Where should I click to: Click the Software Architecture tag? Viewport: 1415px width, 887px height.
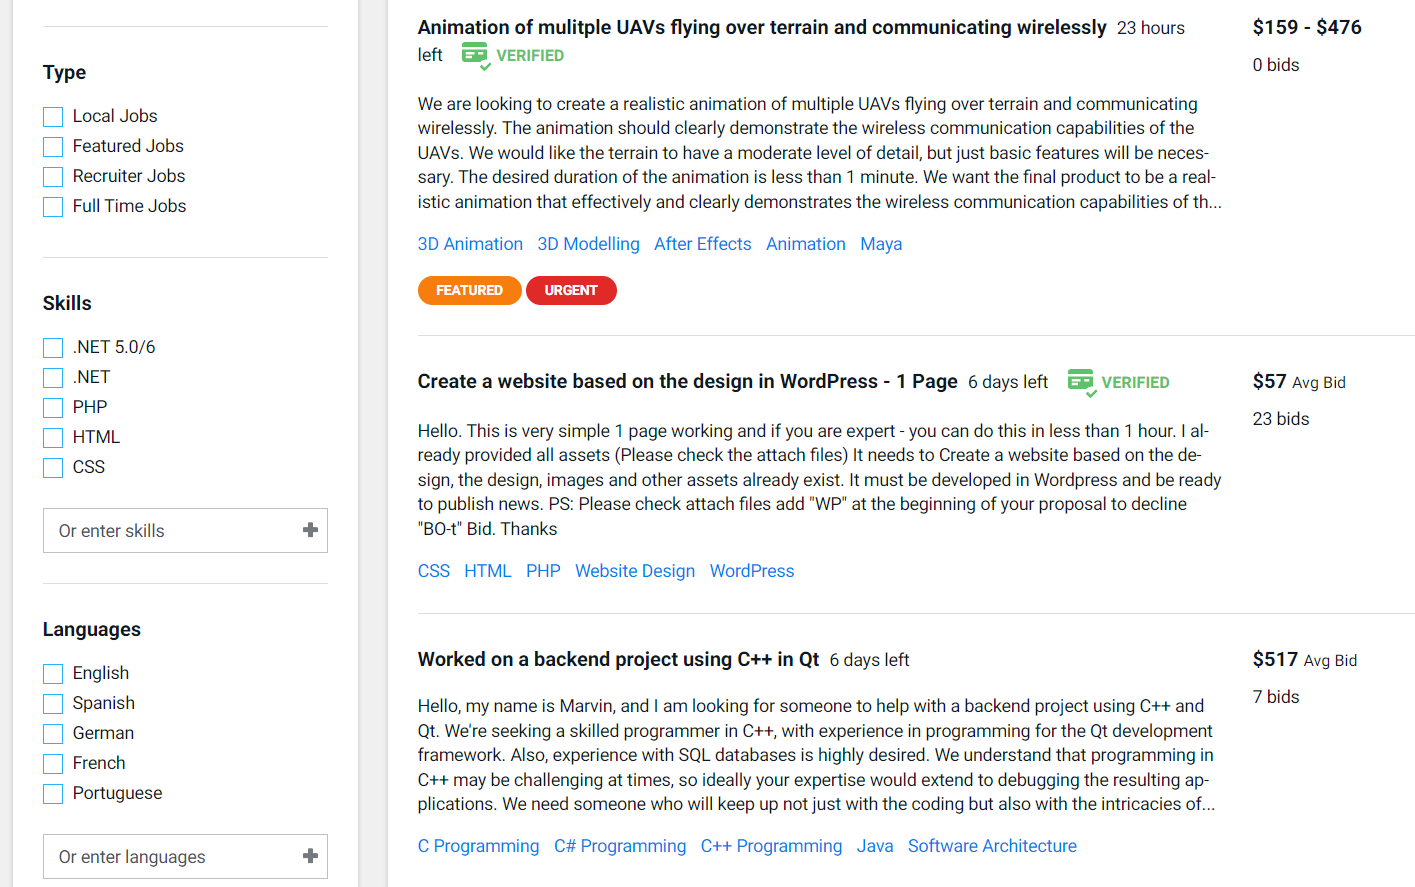click(991, 846)
